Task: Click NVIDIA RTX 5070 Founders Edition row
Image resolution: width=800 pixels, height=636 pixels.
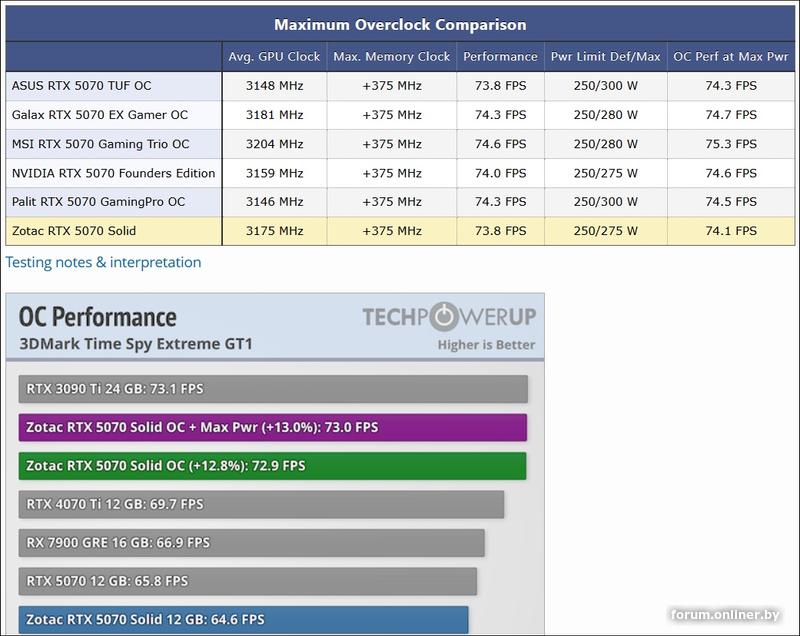Action: point(113,173)
